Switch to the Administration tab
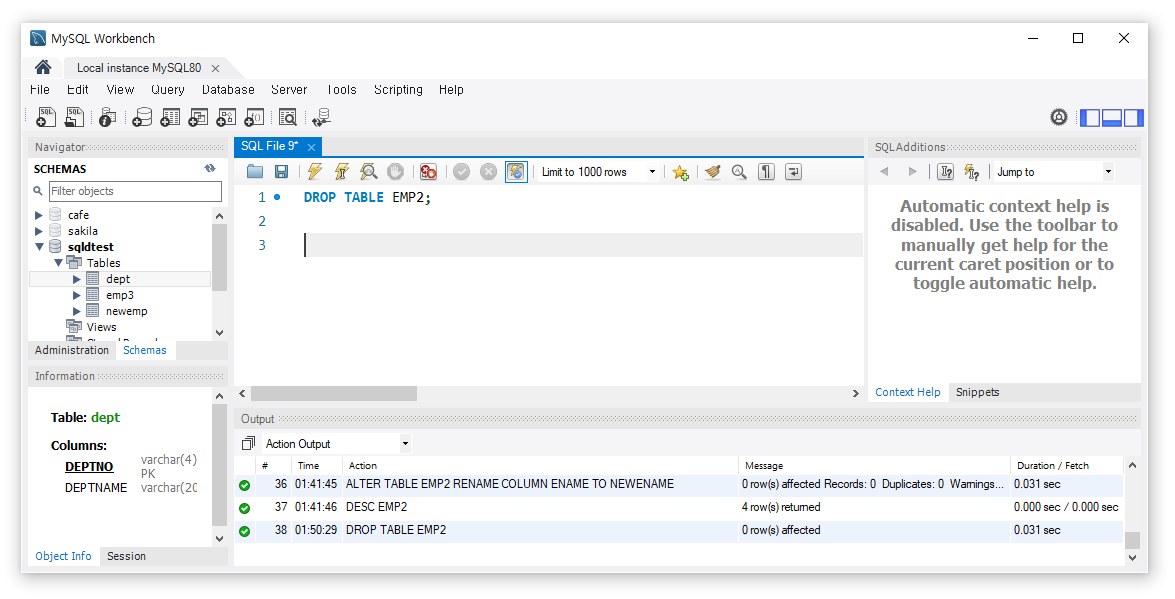Screen dimensions: 1175x599 (71, 350)
